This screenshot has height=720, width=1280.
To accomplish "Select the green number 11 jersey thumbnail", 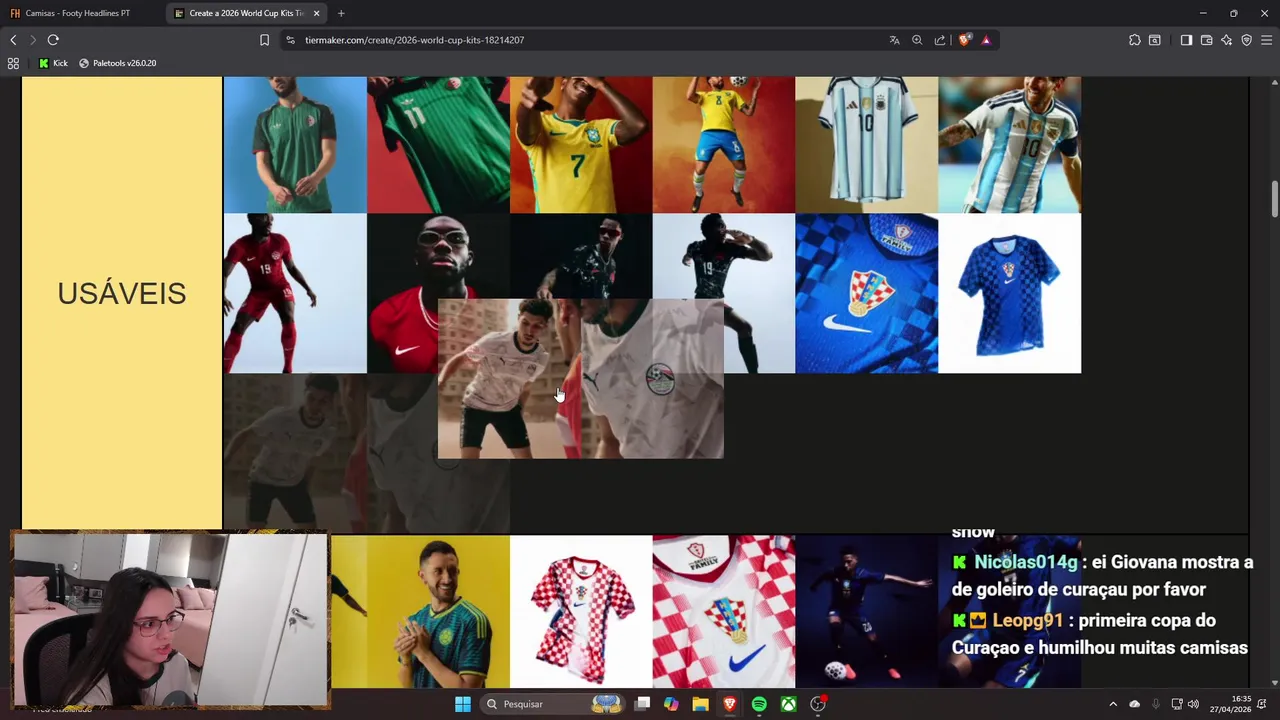I will click(438, 145).
